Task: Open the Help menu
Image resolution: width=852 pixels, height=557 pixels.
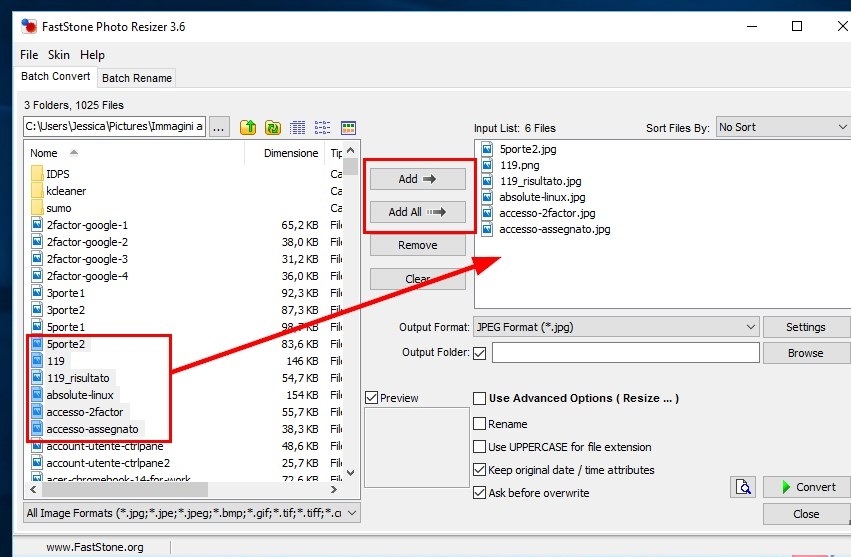Action: coord(92,55)
